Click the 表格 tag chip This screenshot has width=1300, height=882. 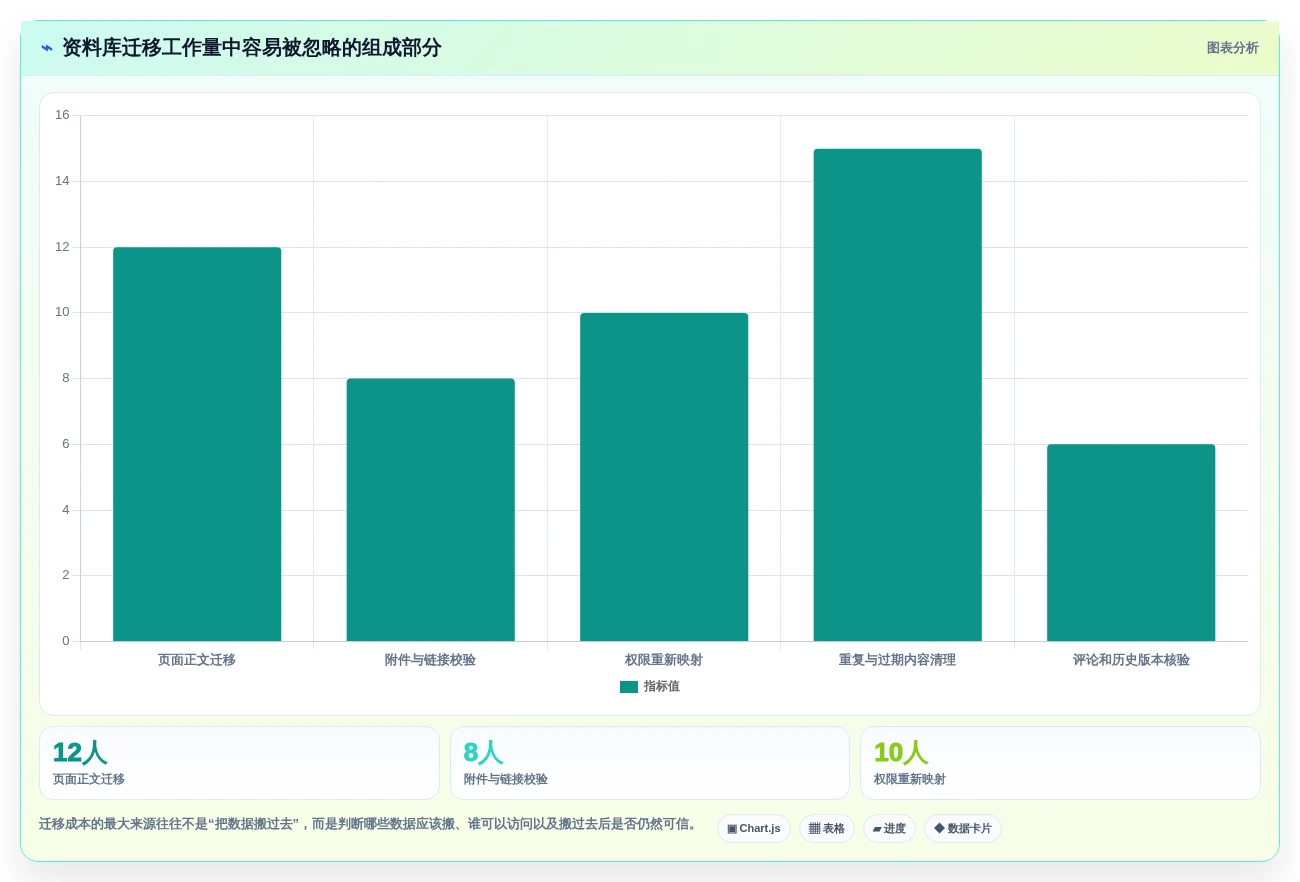click(x=827, y=829)
